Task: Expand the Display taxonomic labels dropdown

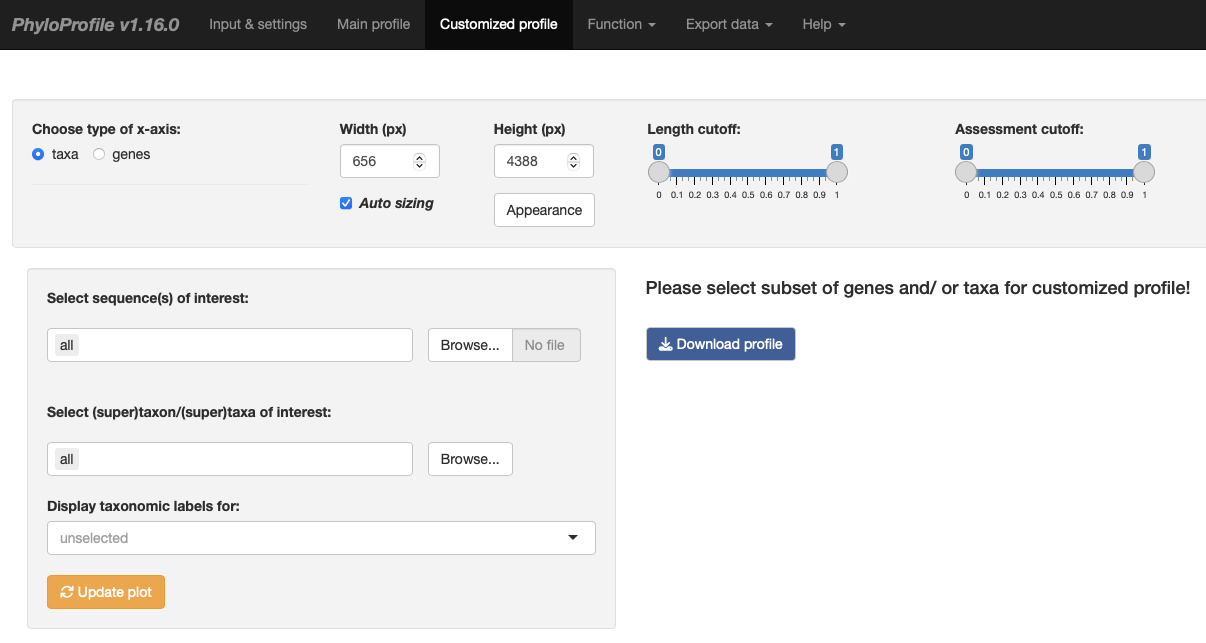Action: pyautogui.click(x=321, y=538)
